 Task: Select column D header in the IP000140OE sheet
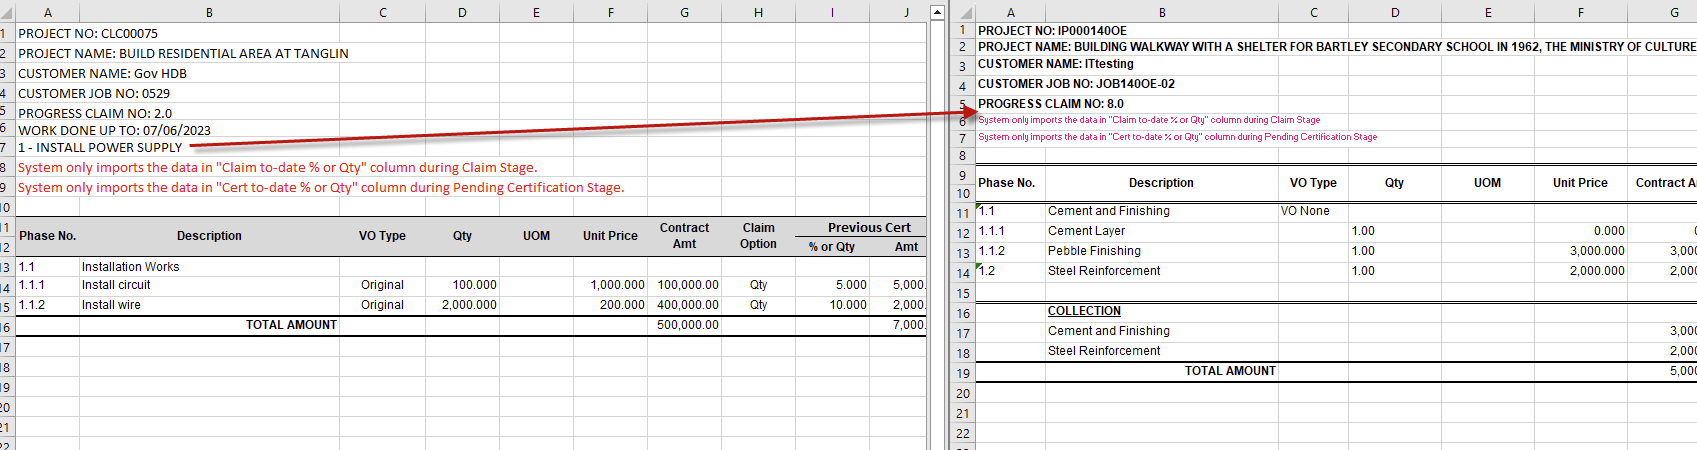(x=1394, y=13)
